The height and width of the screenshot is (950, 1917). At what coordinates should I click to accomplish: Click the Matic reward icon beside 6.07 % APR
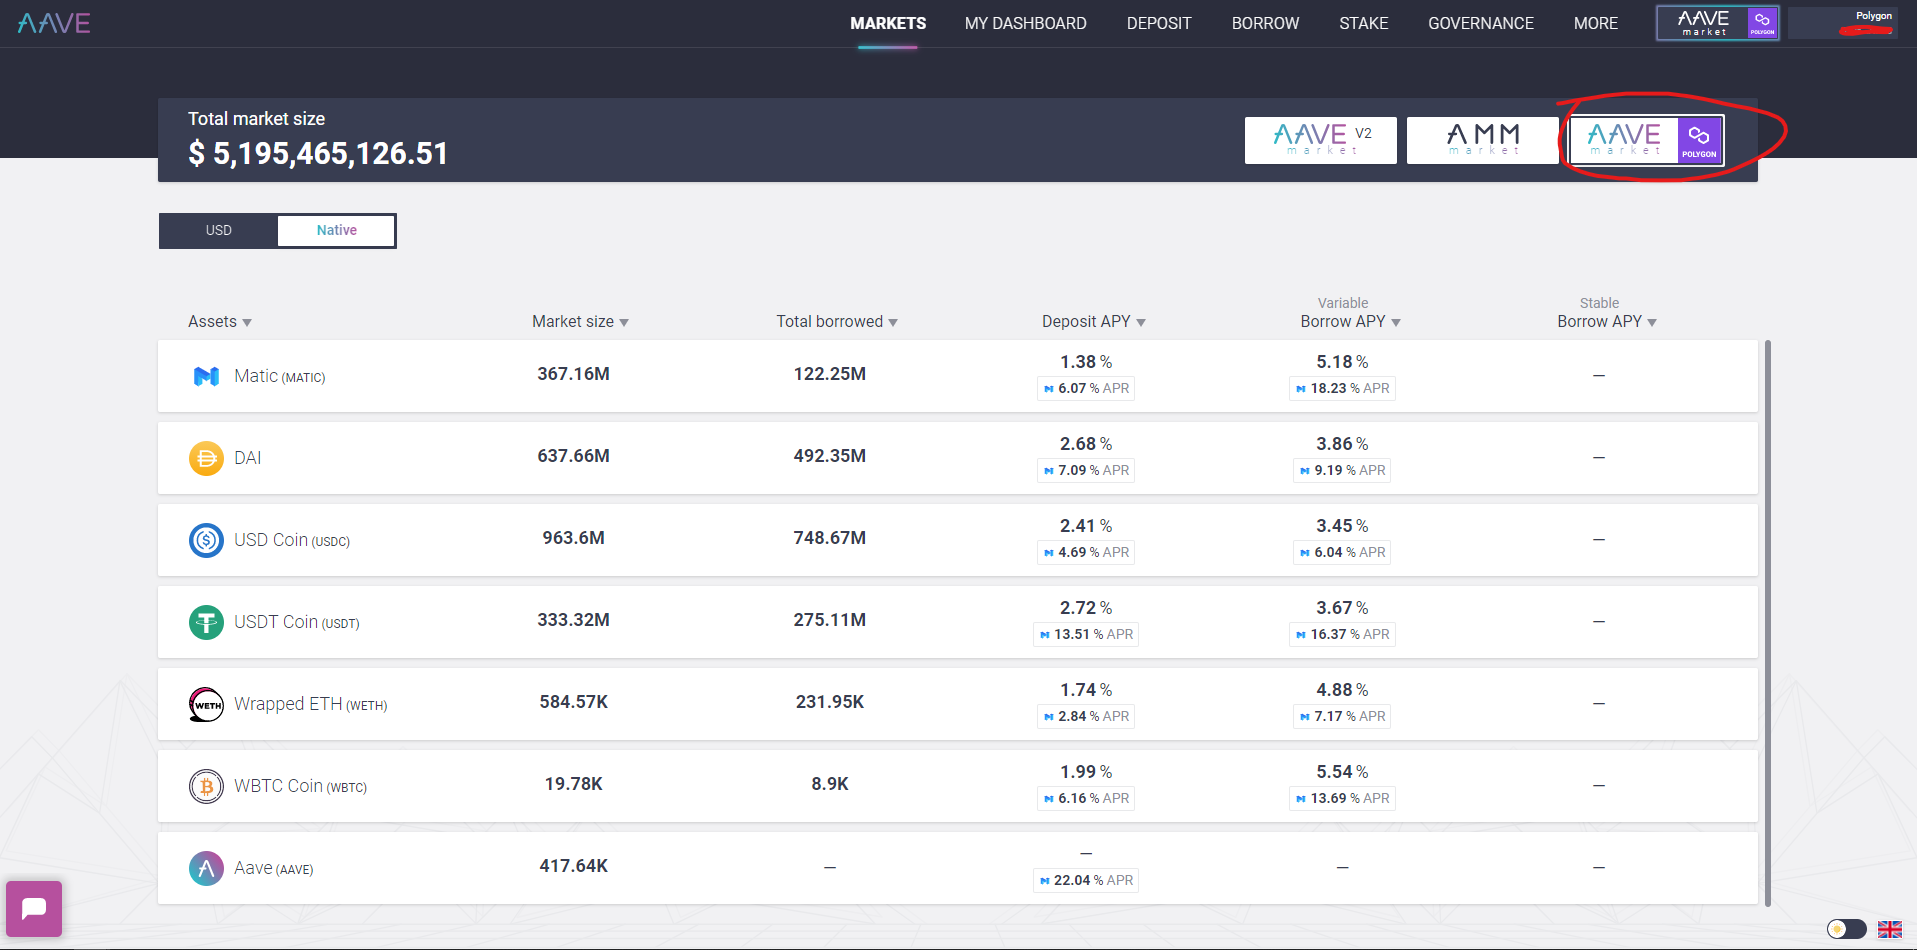coord(1048,389)
